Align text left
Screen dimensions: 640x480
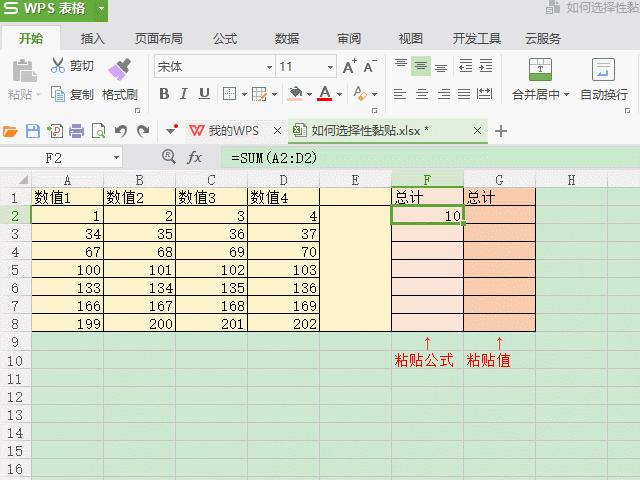(400, 94)
